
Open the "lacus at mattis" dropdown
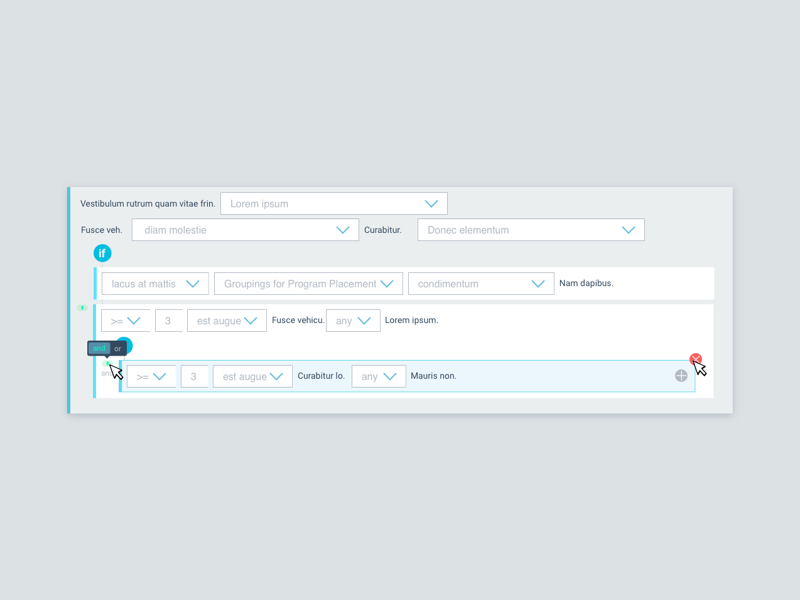click(154, 283)
